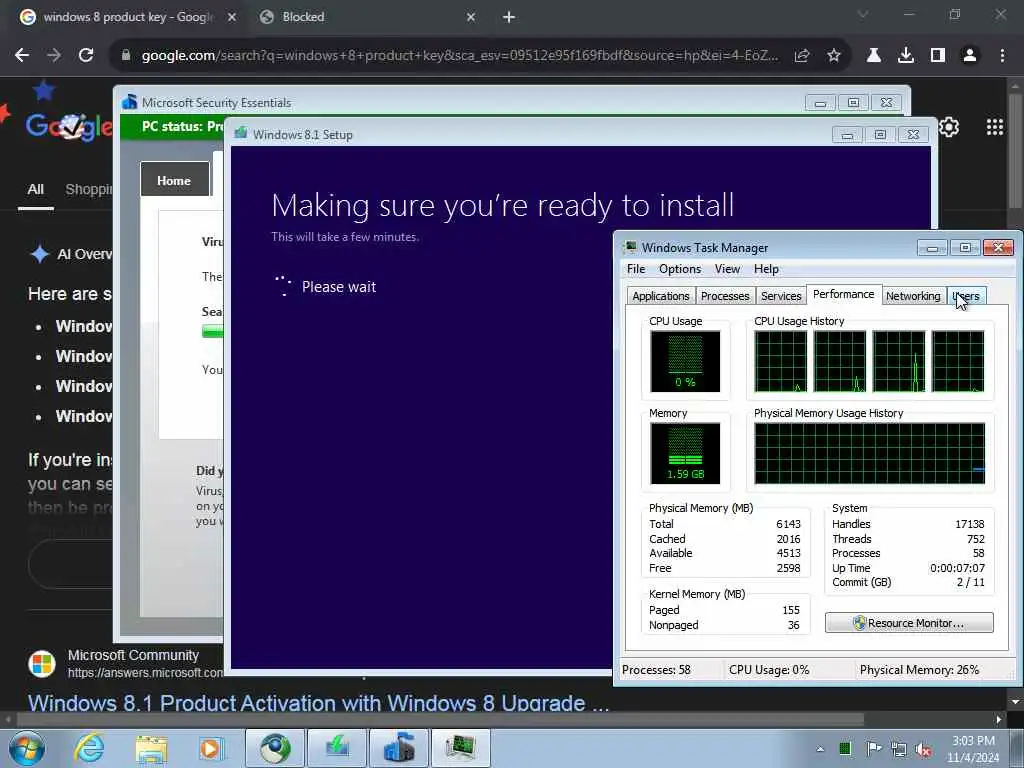Switch to Applications tab
Image resolution: width=1024 pixels, height=768 pixels.
pos(660,296)
